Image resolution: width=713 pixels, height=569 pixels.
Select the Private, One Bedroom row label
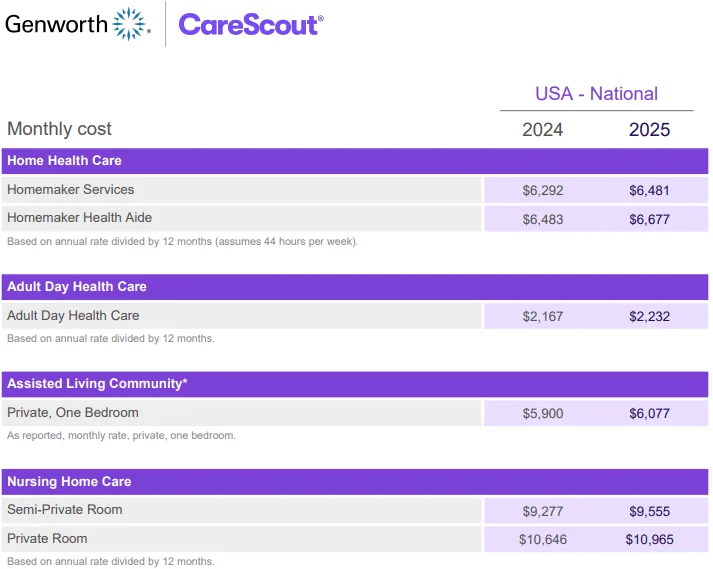click(x=73, y=413)
